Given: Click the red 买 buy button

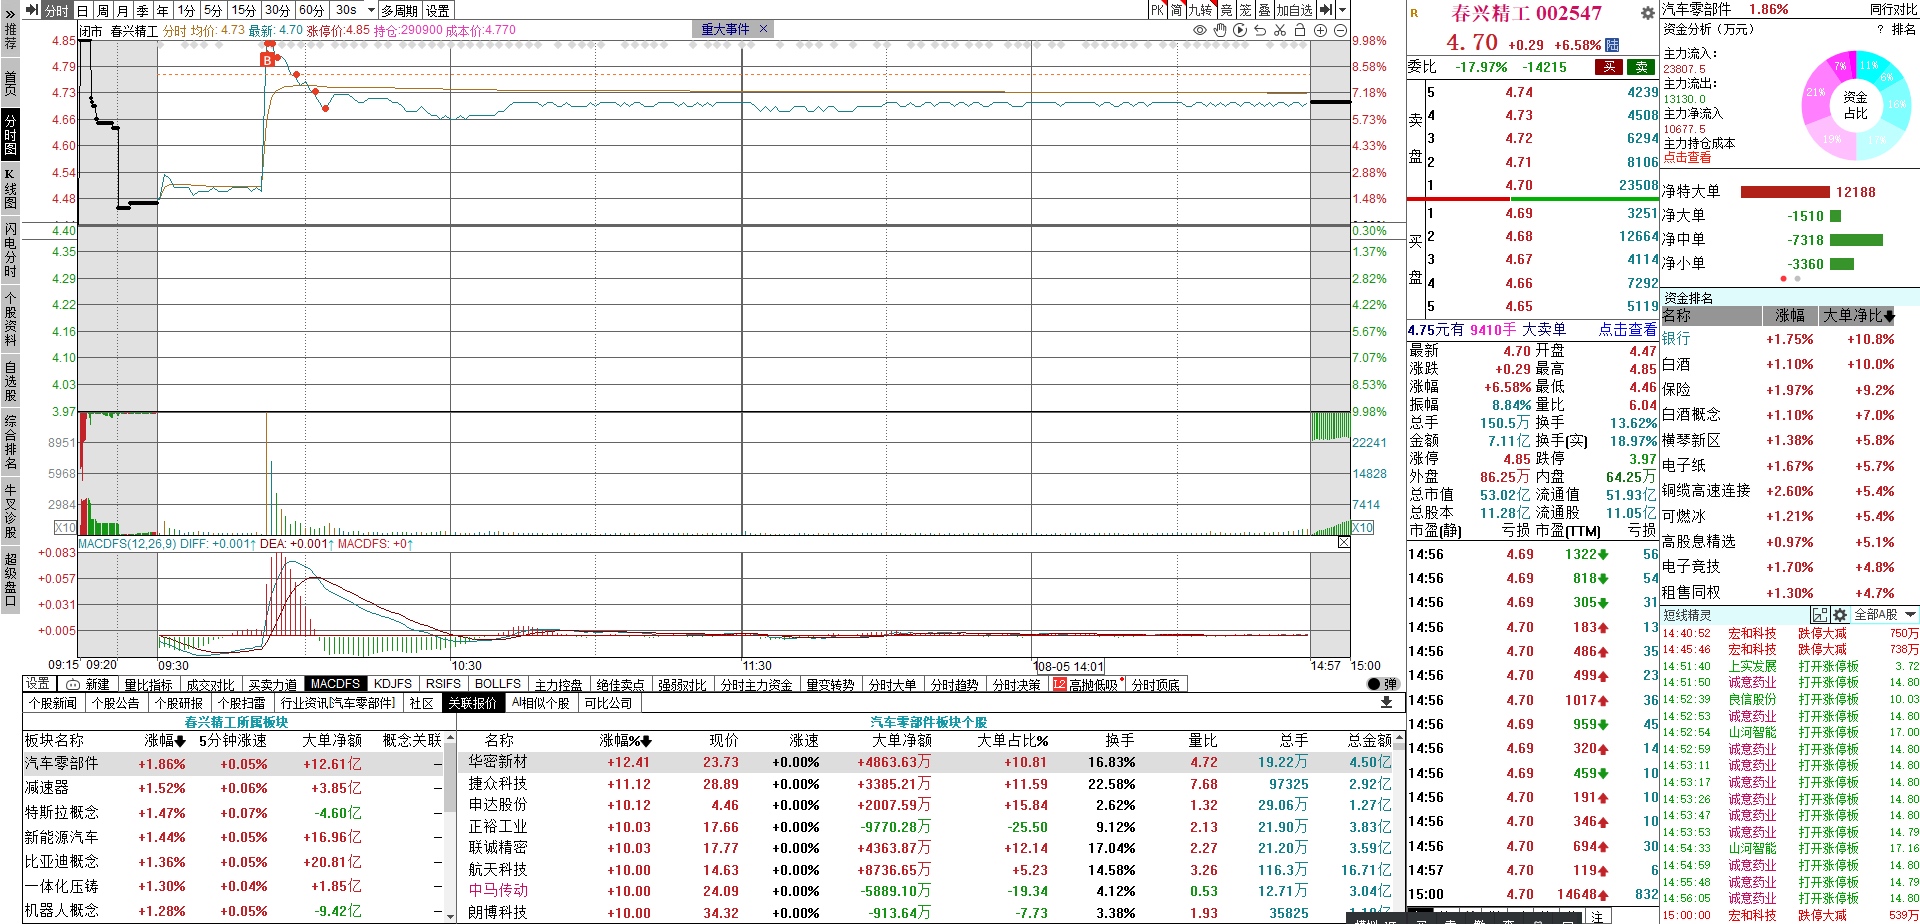Looking at the screenshot, I should tap(1609, 67).
